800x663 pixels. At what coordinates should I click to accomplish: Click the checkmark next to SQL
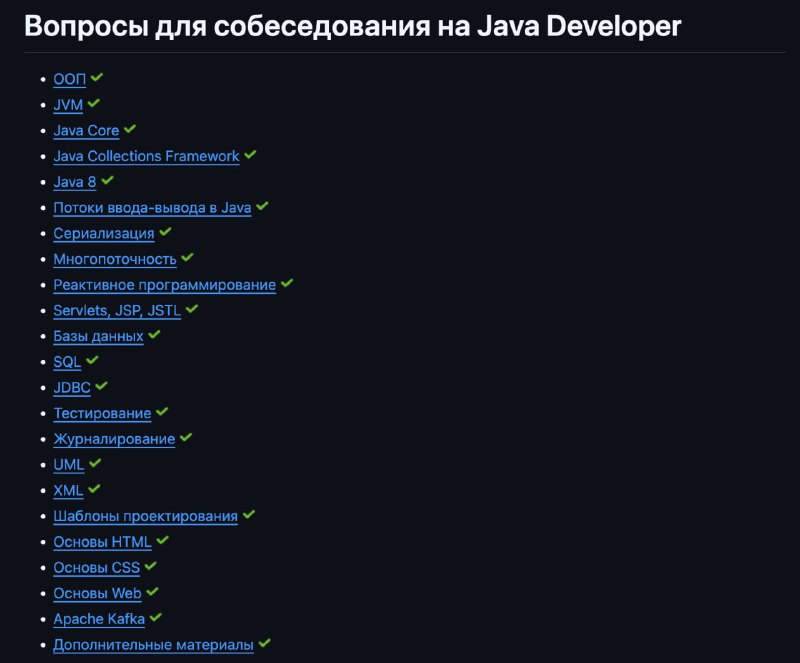point(92,360)
